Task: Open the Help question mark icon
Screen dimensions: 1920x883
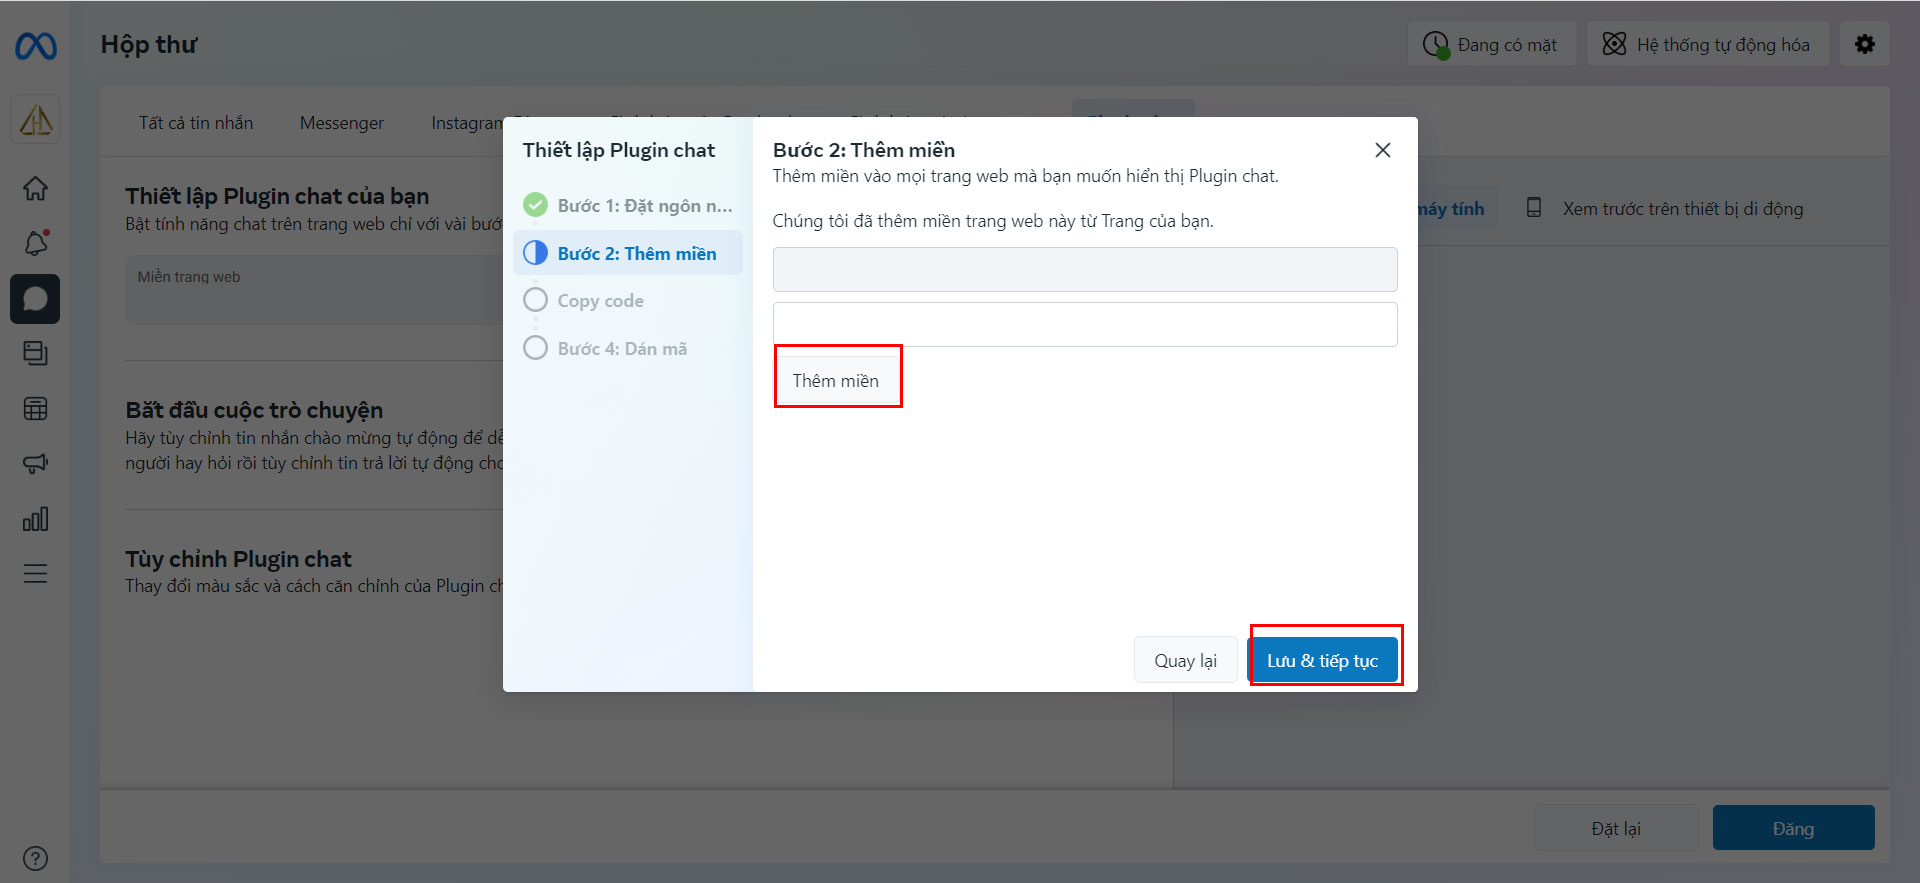Action: (x=35, y=858)
